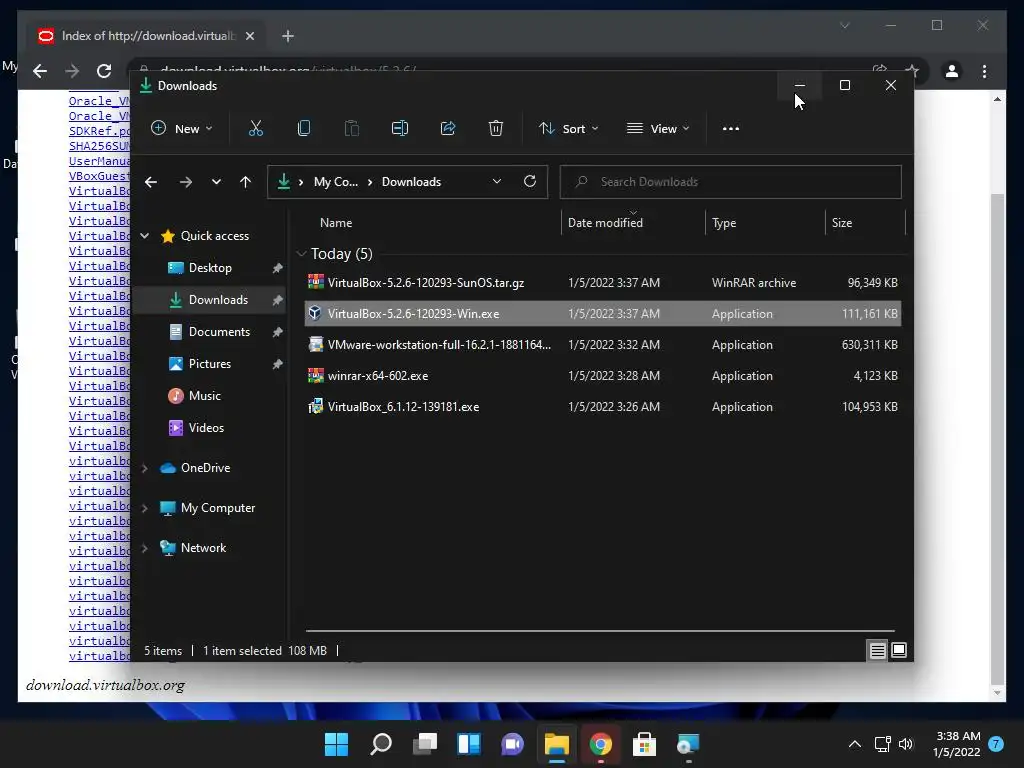
Task: Go back in Chrome browser
Action: 40,71
